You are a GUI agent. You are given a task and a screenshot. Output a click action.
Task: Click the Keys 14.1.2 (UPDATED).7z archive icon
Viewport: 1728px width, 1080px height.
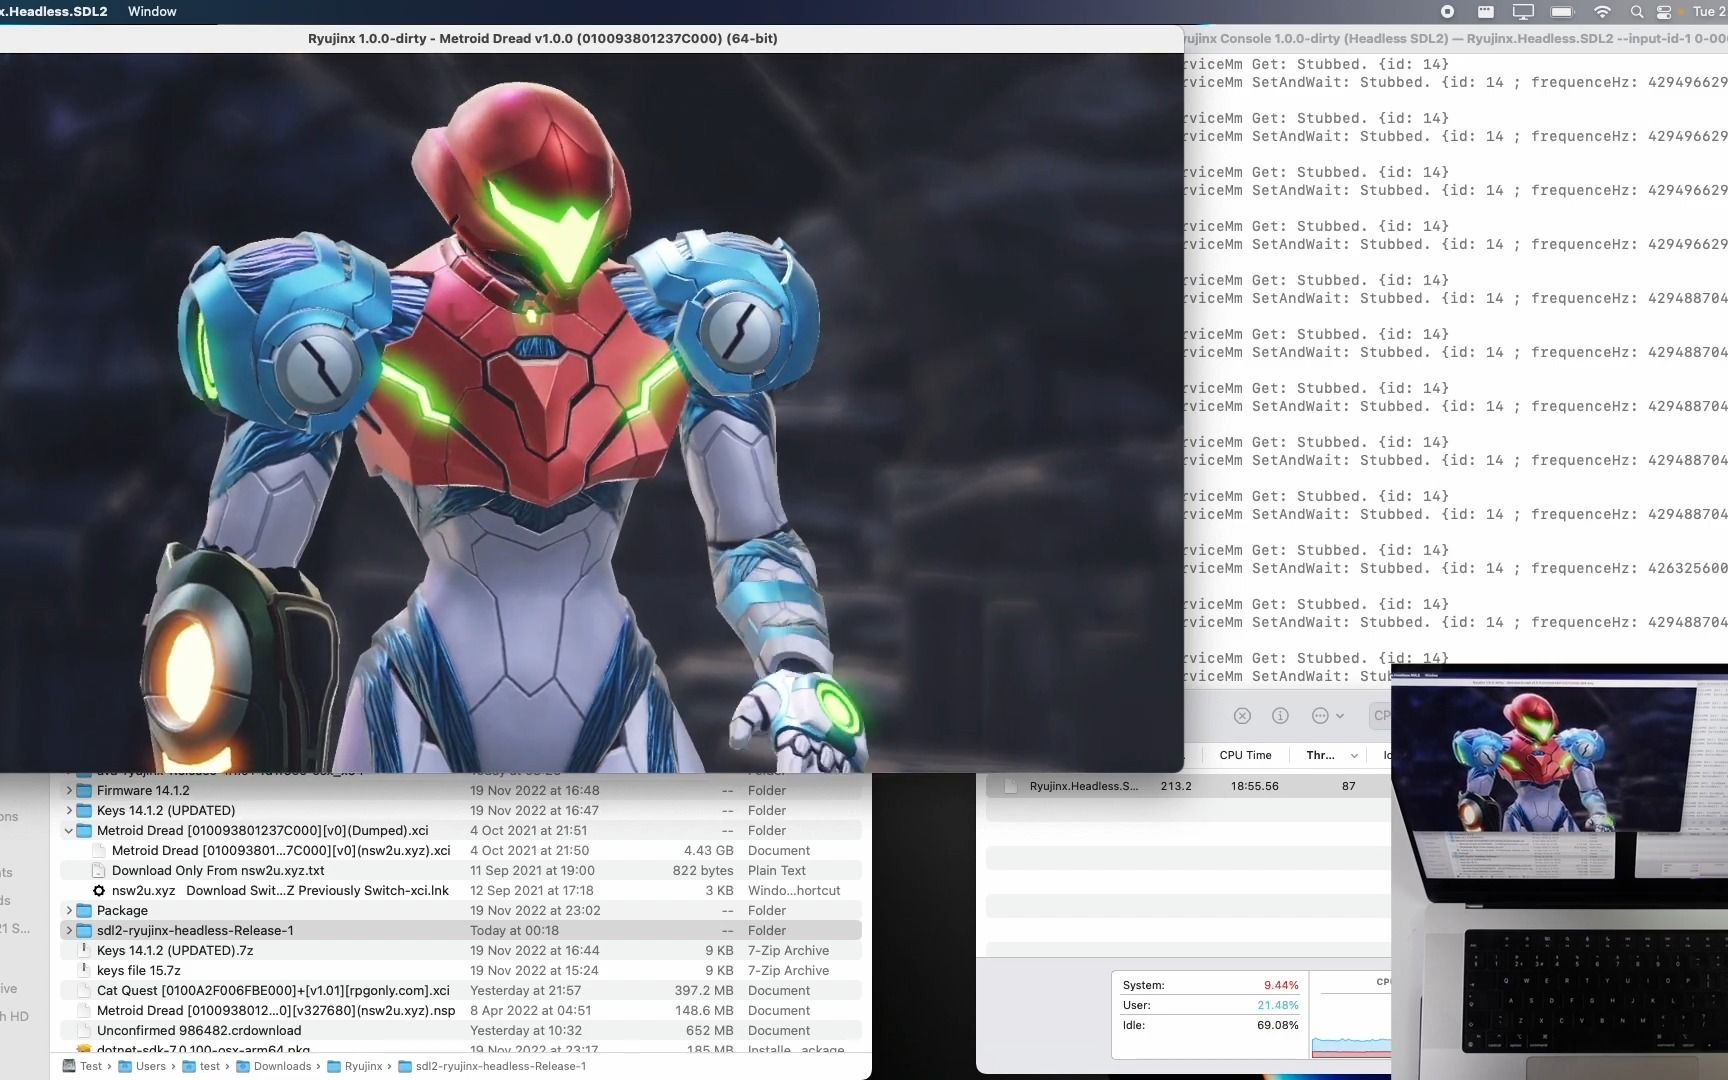tap(84, 951)
